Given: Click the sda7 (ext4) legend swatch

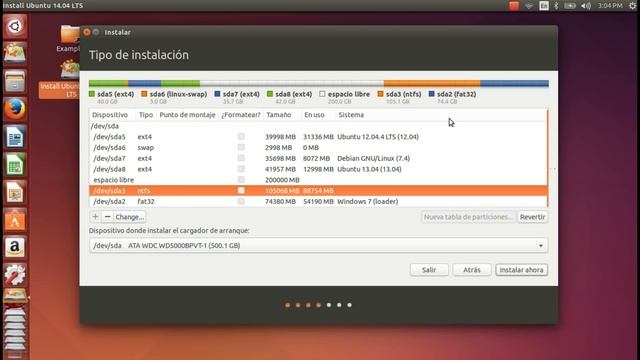Looking at the screenshot, I should tap(217, 94).
